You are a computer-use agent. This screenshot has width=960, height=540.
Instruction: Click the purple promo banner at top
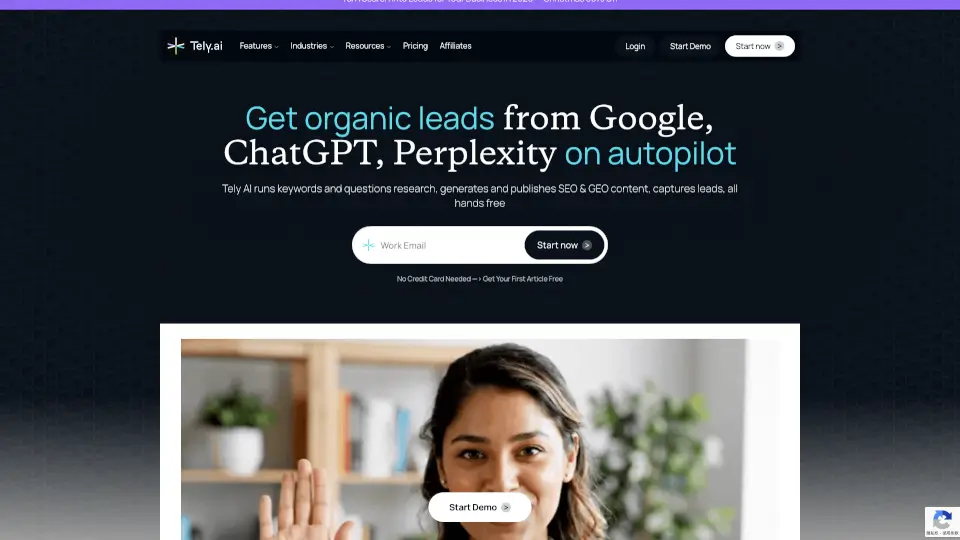[480, 4]
